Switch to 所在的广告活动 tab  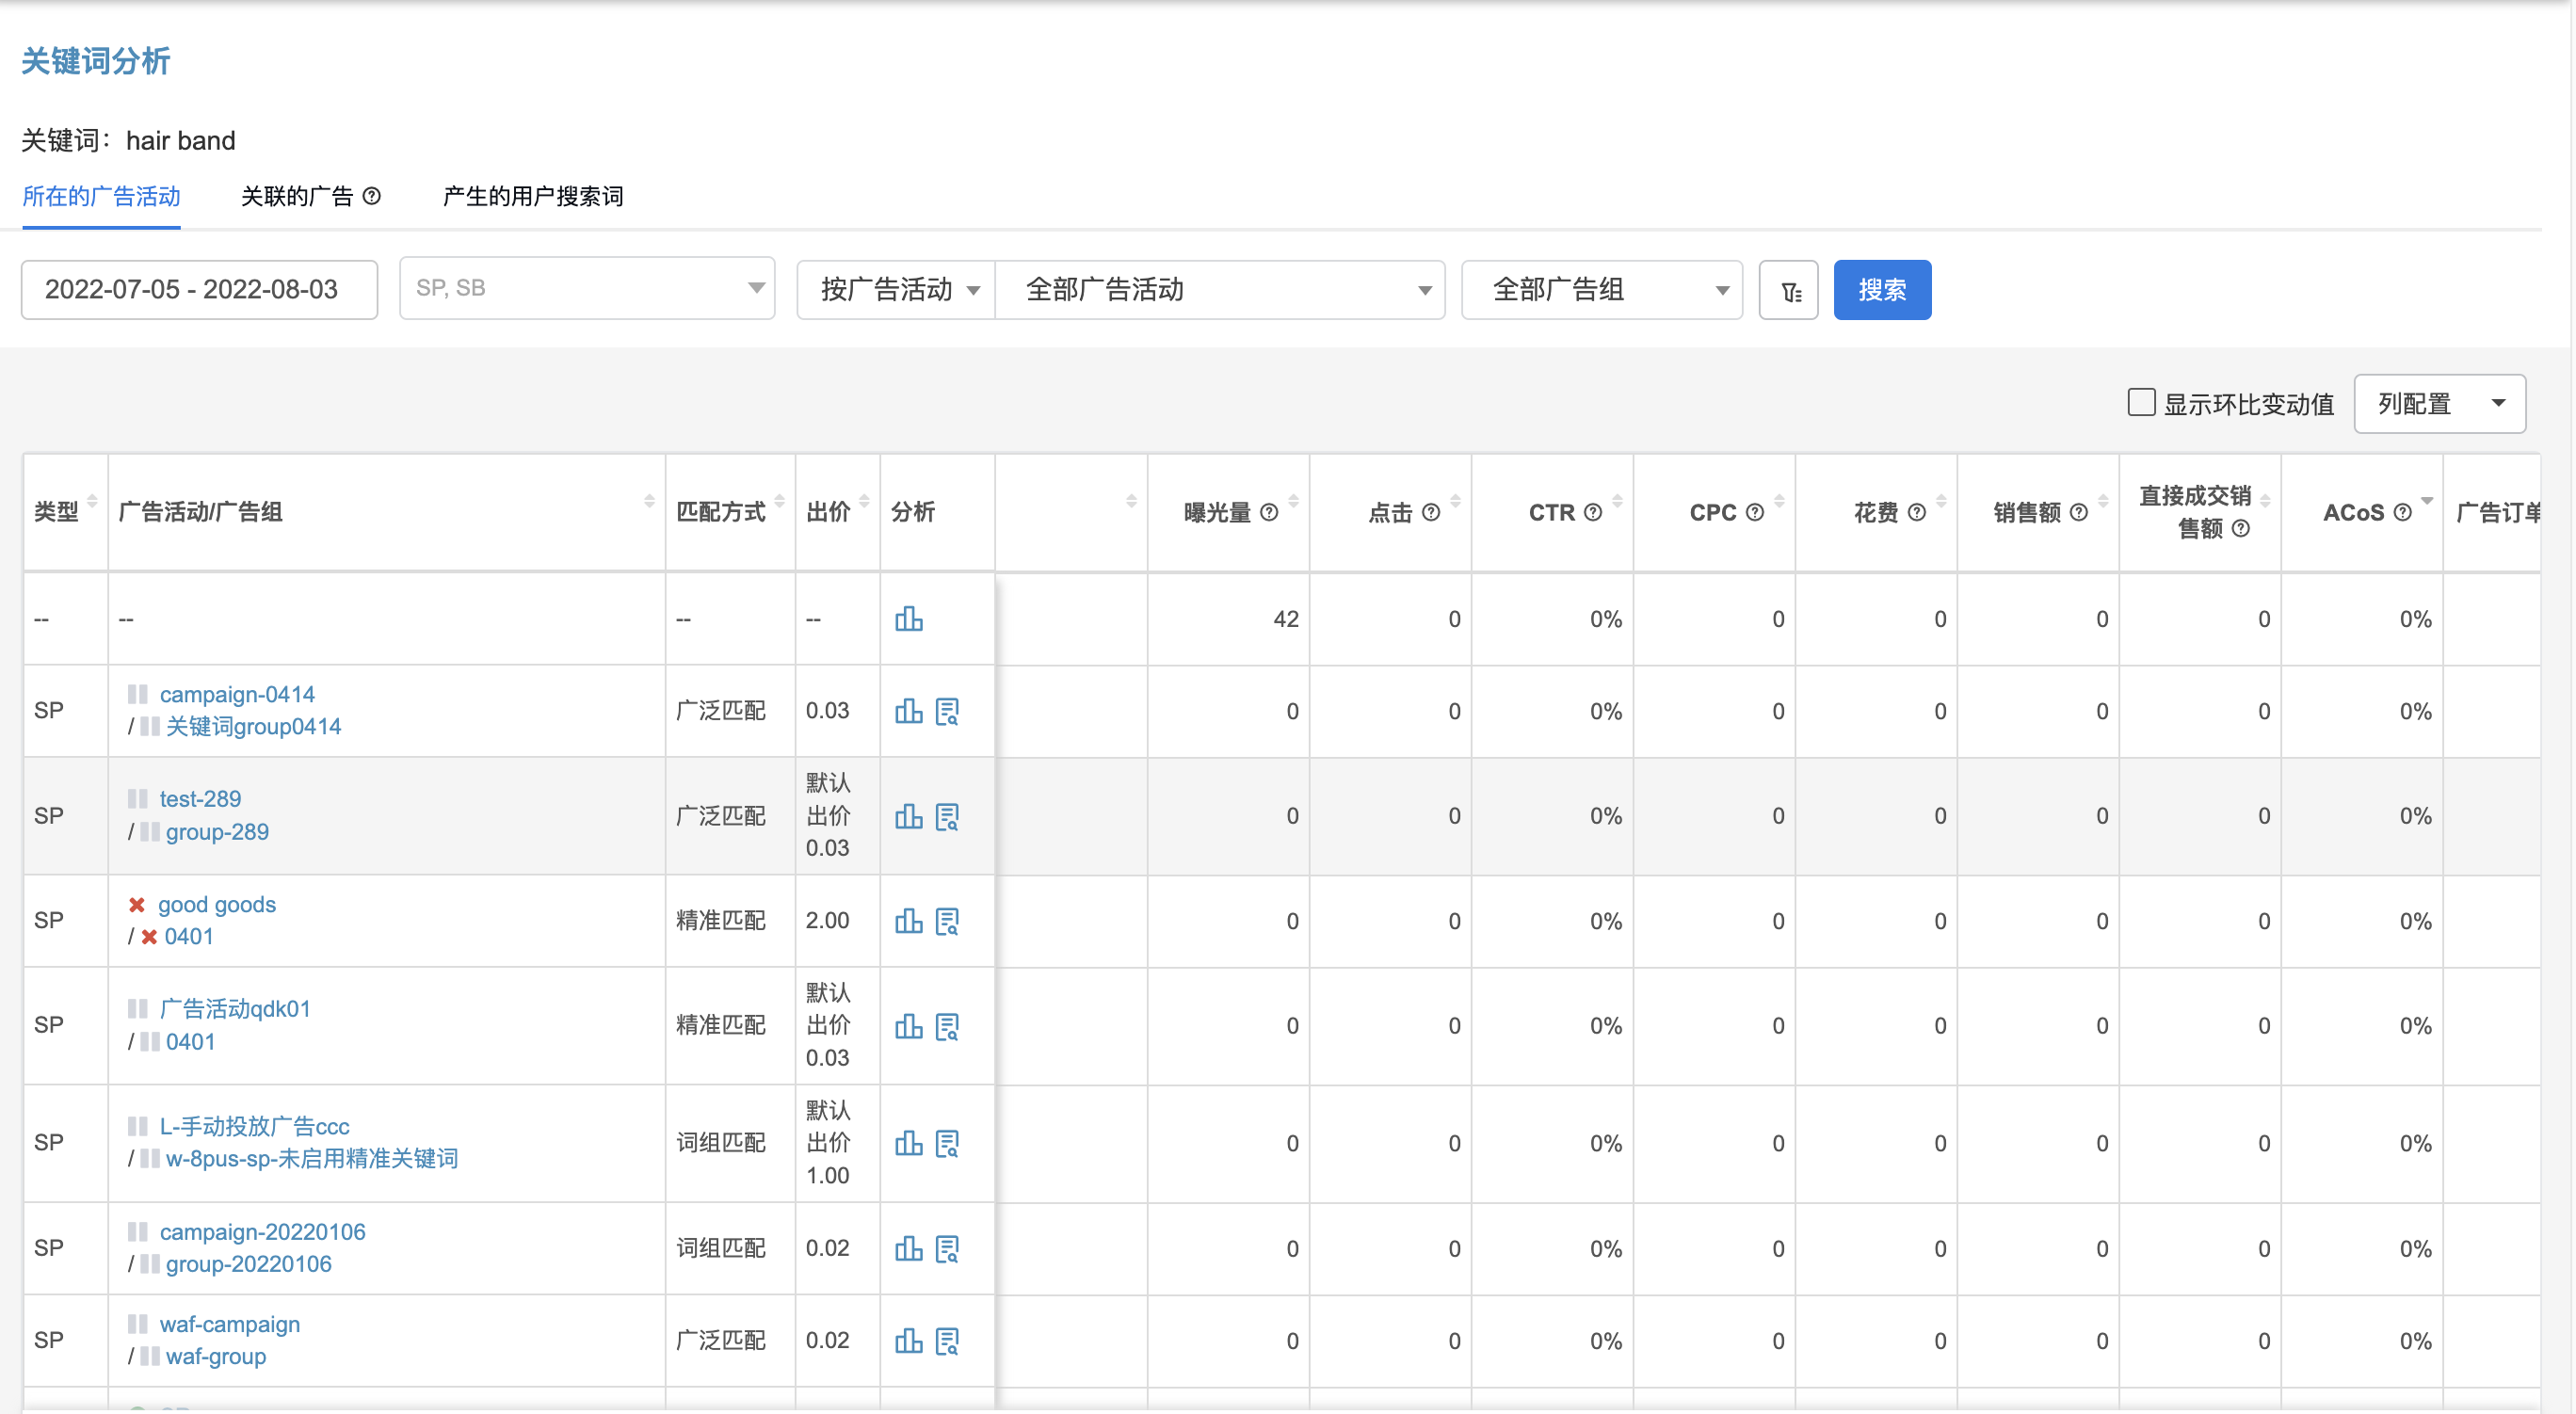(101, 196)
